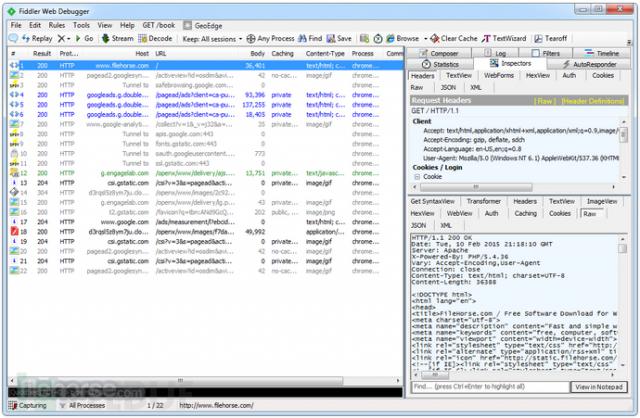The width and height of the screenshot is (640, 418).
Task: Open the response Transformer tab
Action: pyautogui.click(x=484, y=201)
